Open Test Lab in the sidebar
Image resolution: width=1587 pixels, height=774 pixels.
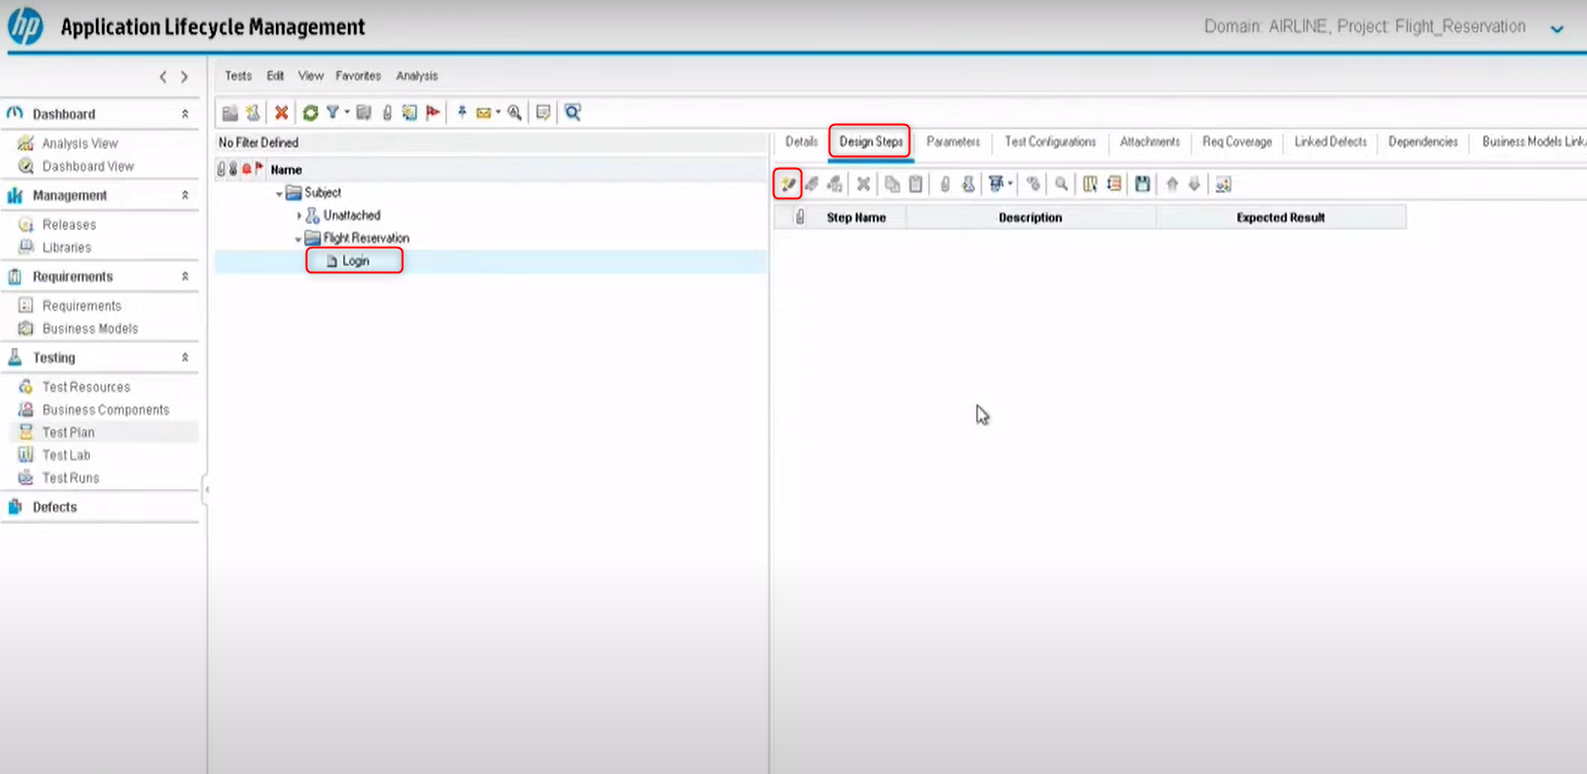66,455
